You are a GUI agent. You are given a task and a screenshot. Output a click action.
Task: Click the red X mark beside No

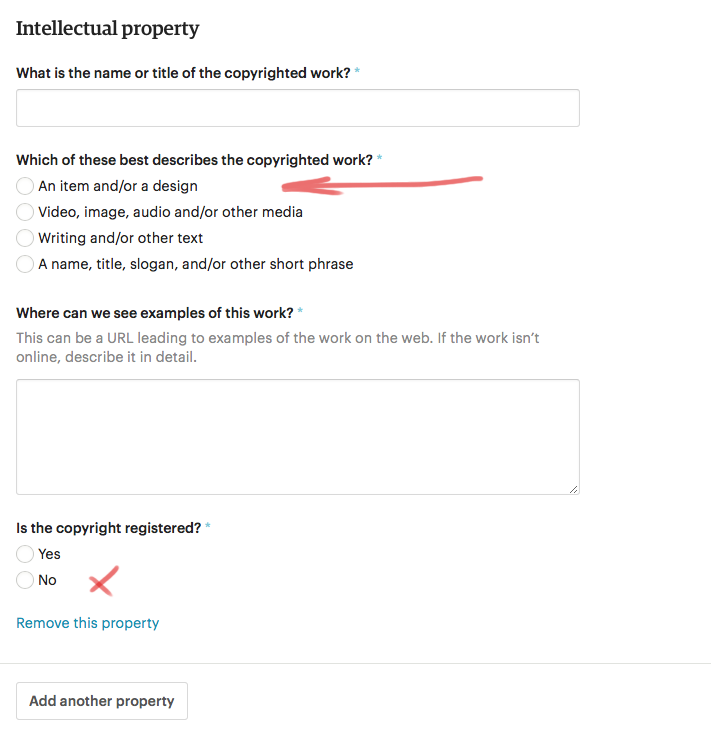[104, 581]
